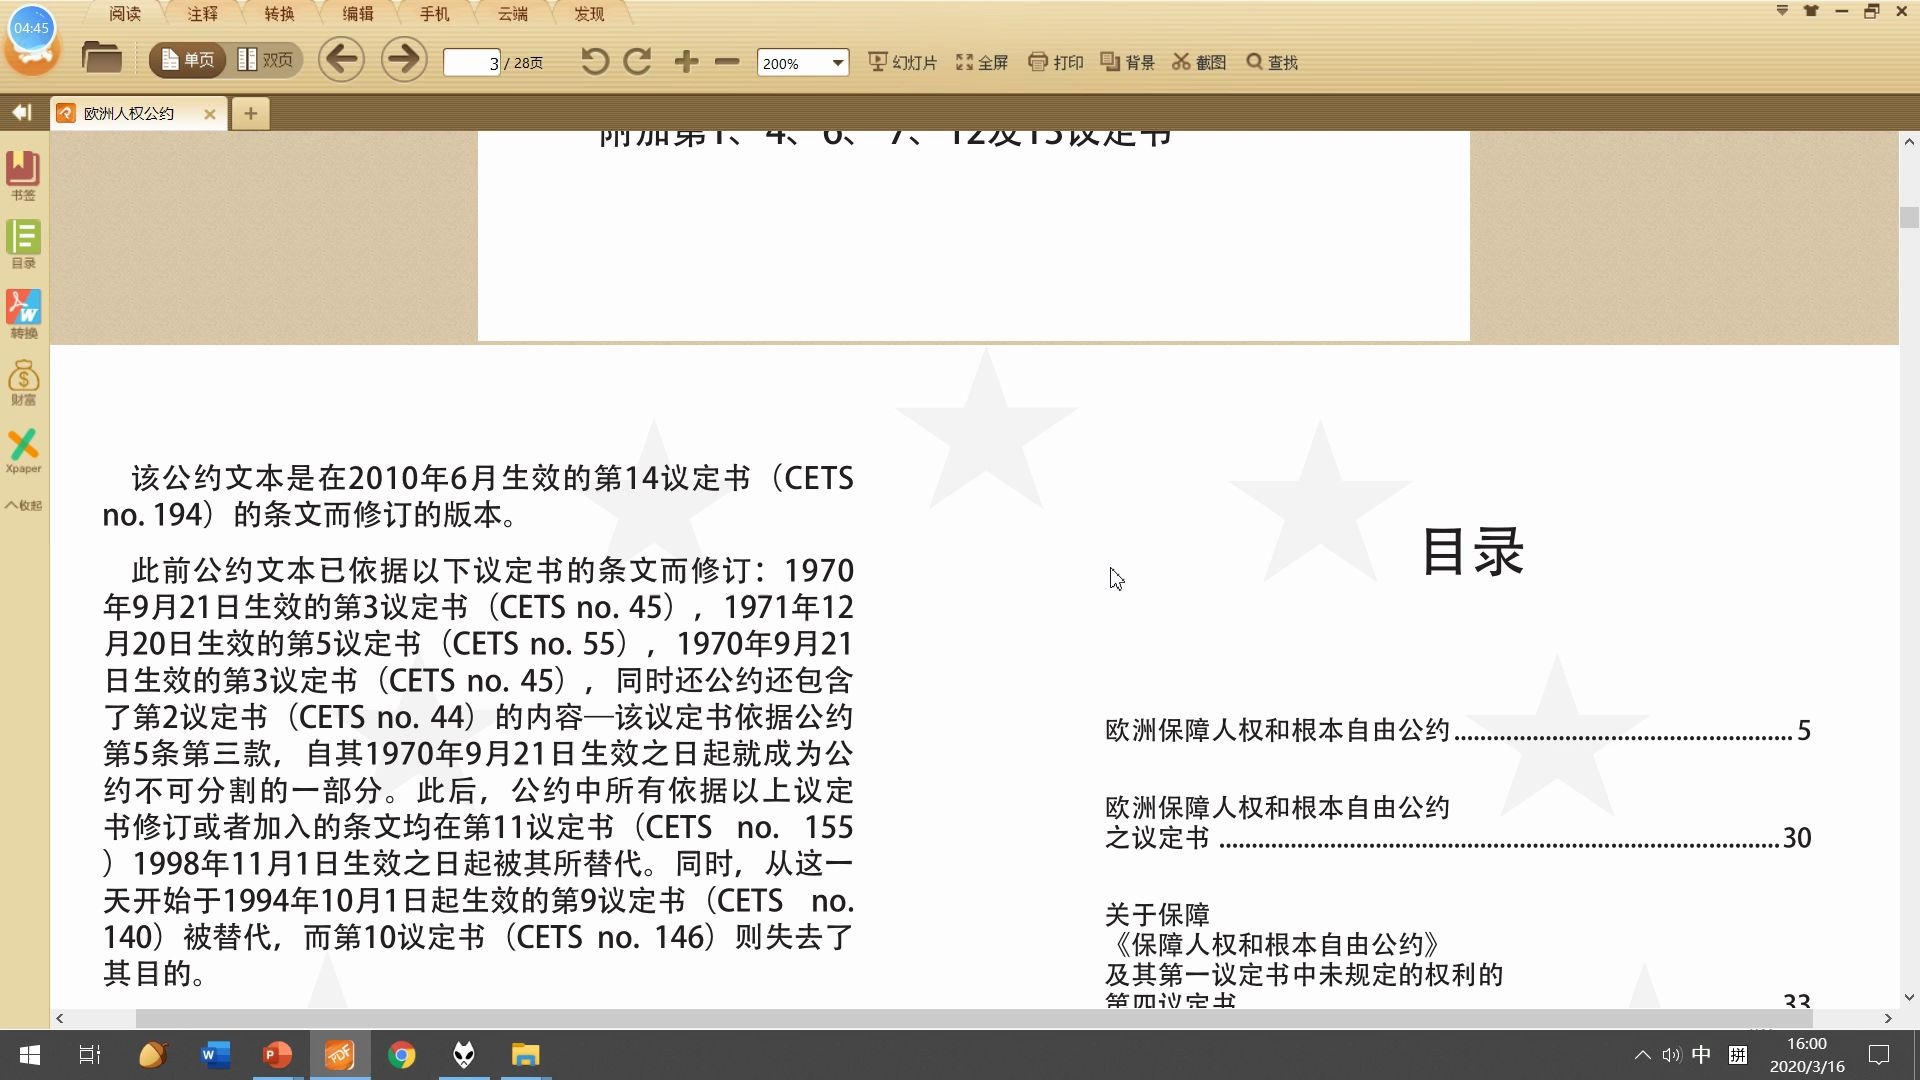Go to the next page arrow

(403, 59)
